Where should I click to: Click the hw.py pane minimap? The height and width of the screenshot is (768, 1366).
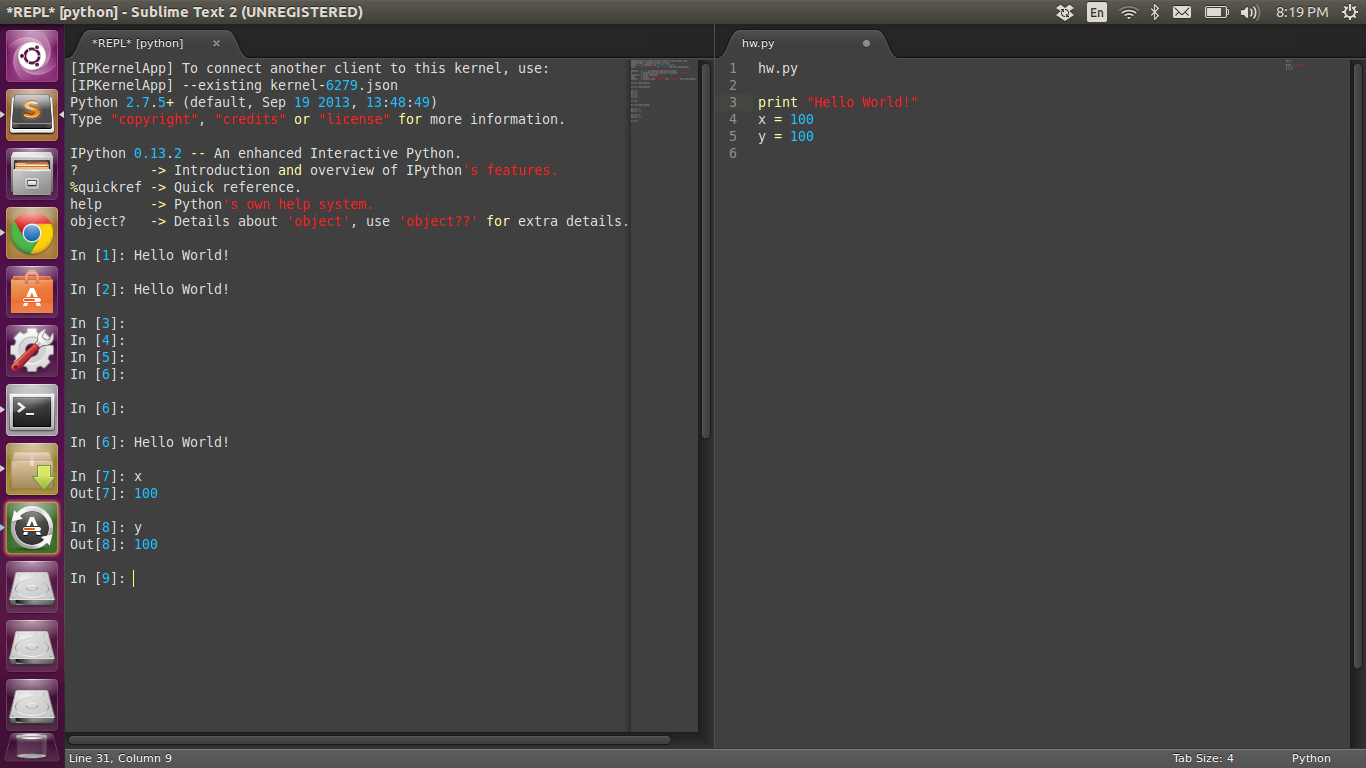pos(1316,402)
